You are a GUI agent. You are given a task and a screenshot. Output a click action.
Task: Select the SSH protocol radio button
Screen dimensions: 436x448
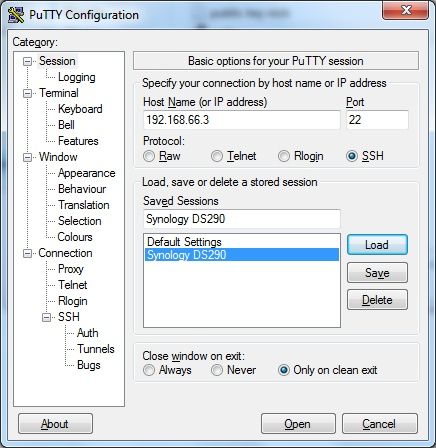coord(352,156)
